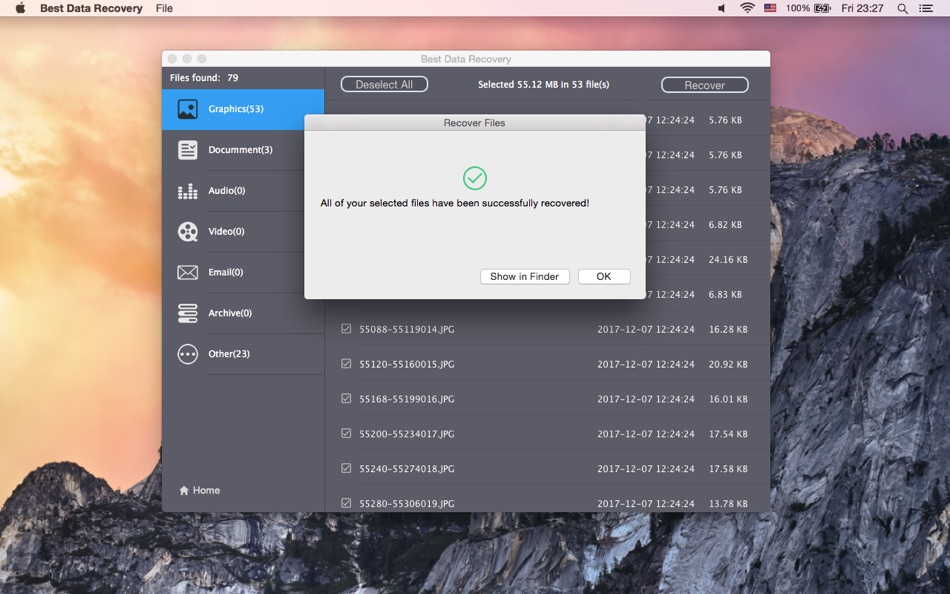Click the battery status icon
Image resolution: width=950 pixels, height=594 pixels.
click(x=822, y=8)
